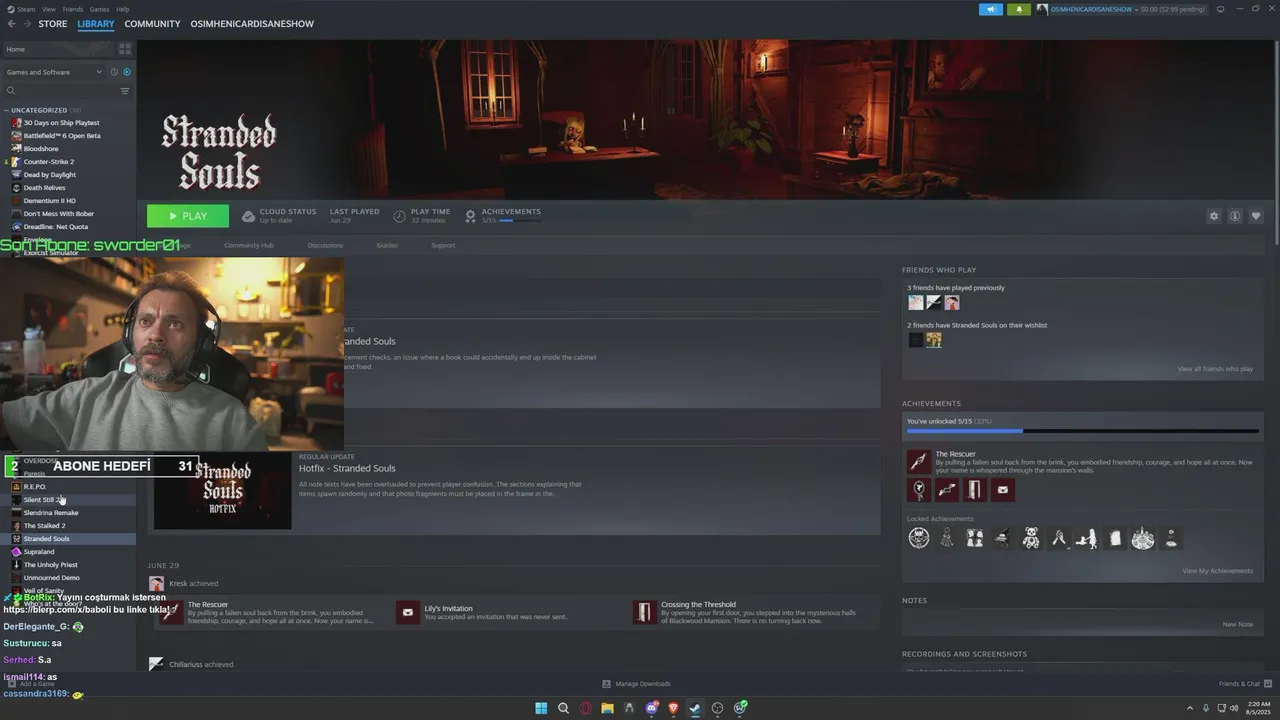
Task: Go back with the left arrow
Action: 12,24
